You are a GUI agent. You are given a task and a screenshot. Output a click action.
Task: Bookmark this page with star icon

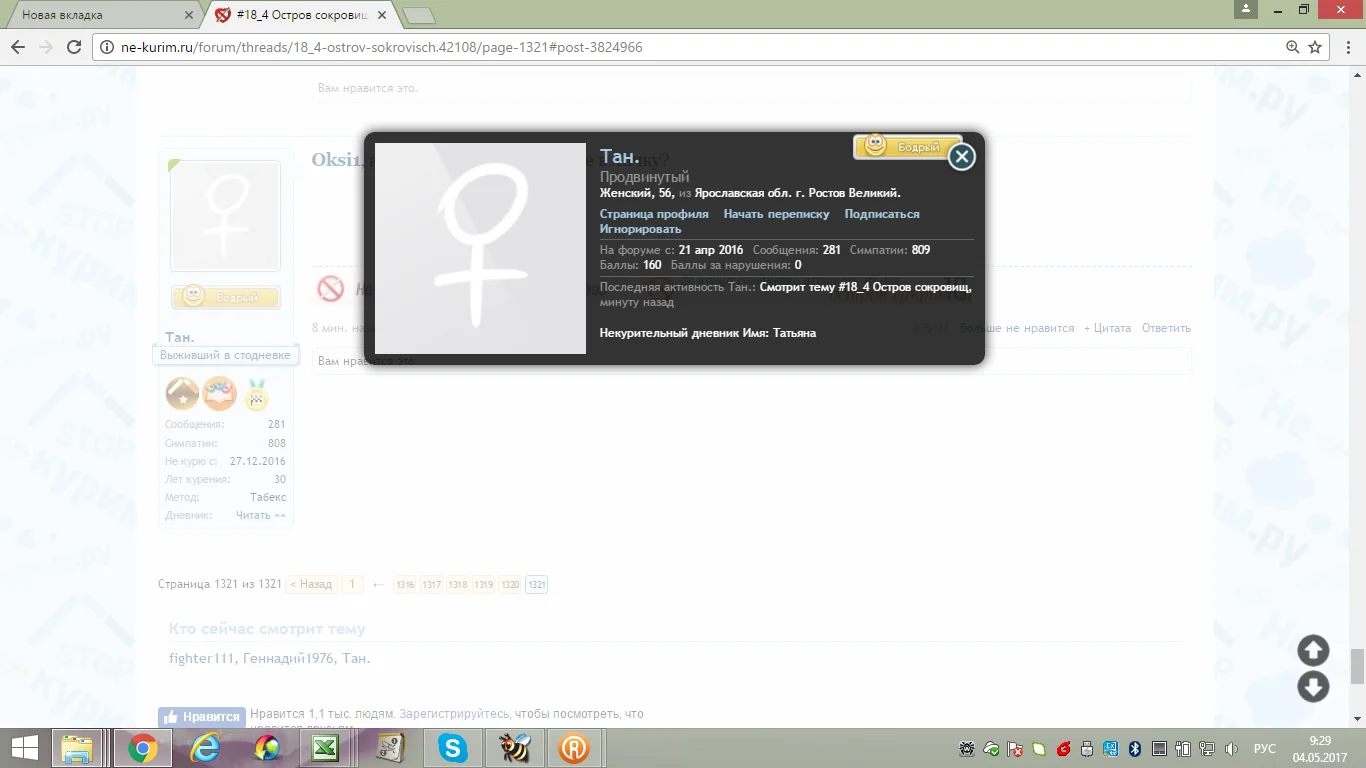click(1315, 47)
